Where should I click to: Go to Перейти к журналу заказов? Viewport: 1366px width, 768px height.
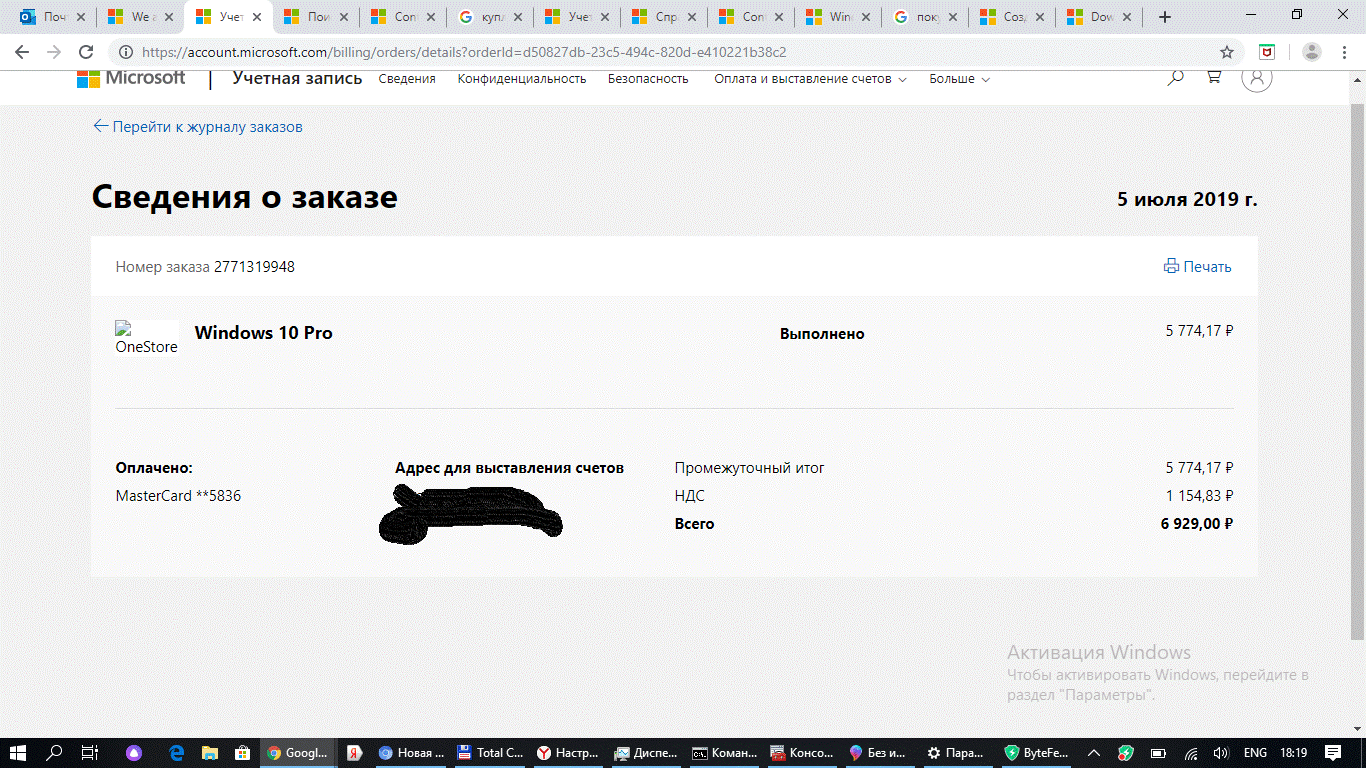coord(198,127)
